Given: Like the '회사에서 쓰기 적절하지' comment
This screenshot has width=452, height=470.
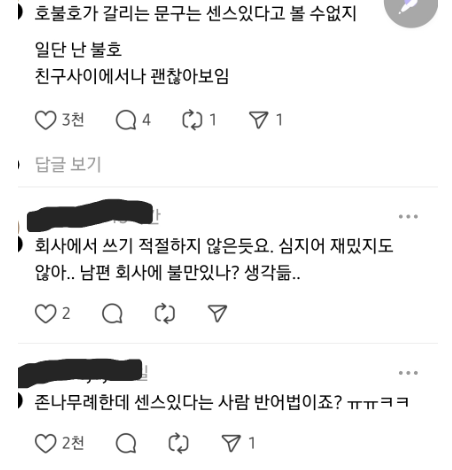Looking at the screenshot, I should point(45,314).
